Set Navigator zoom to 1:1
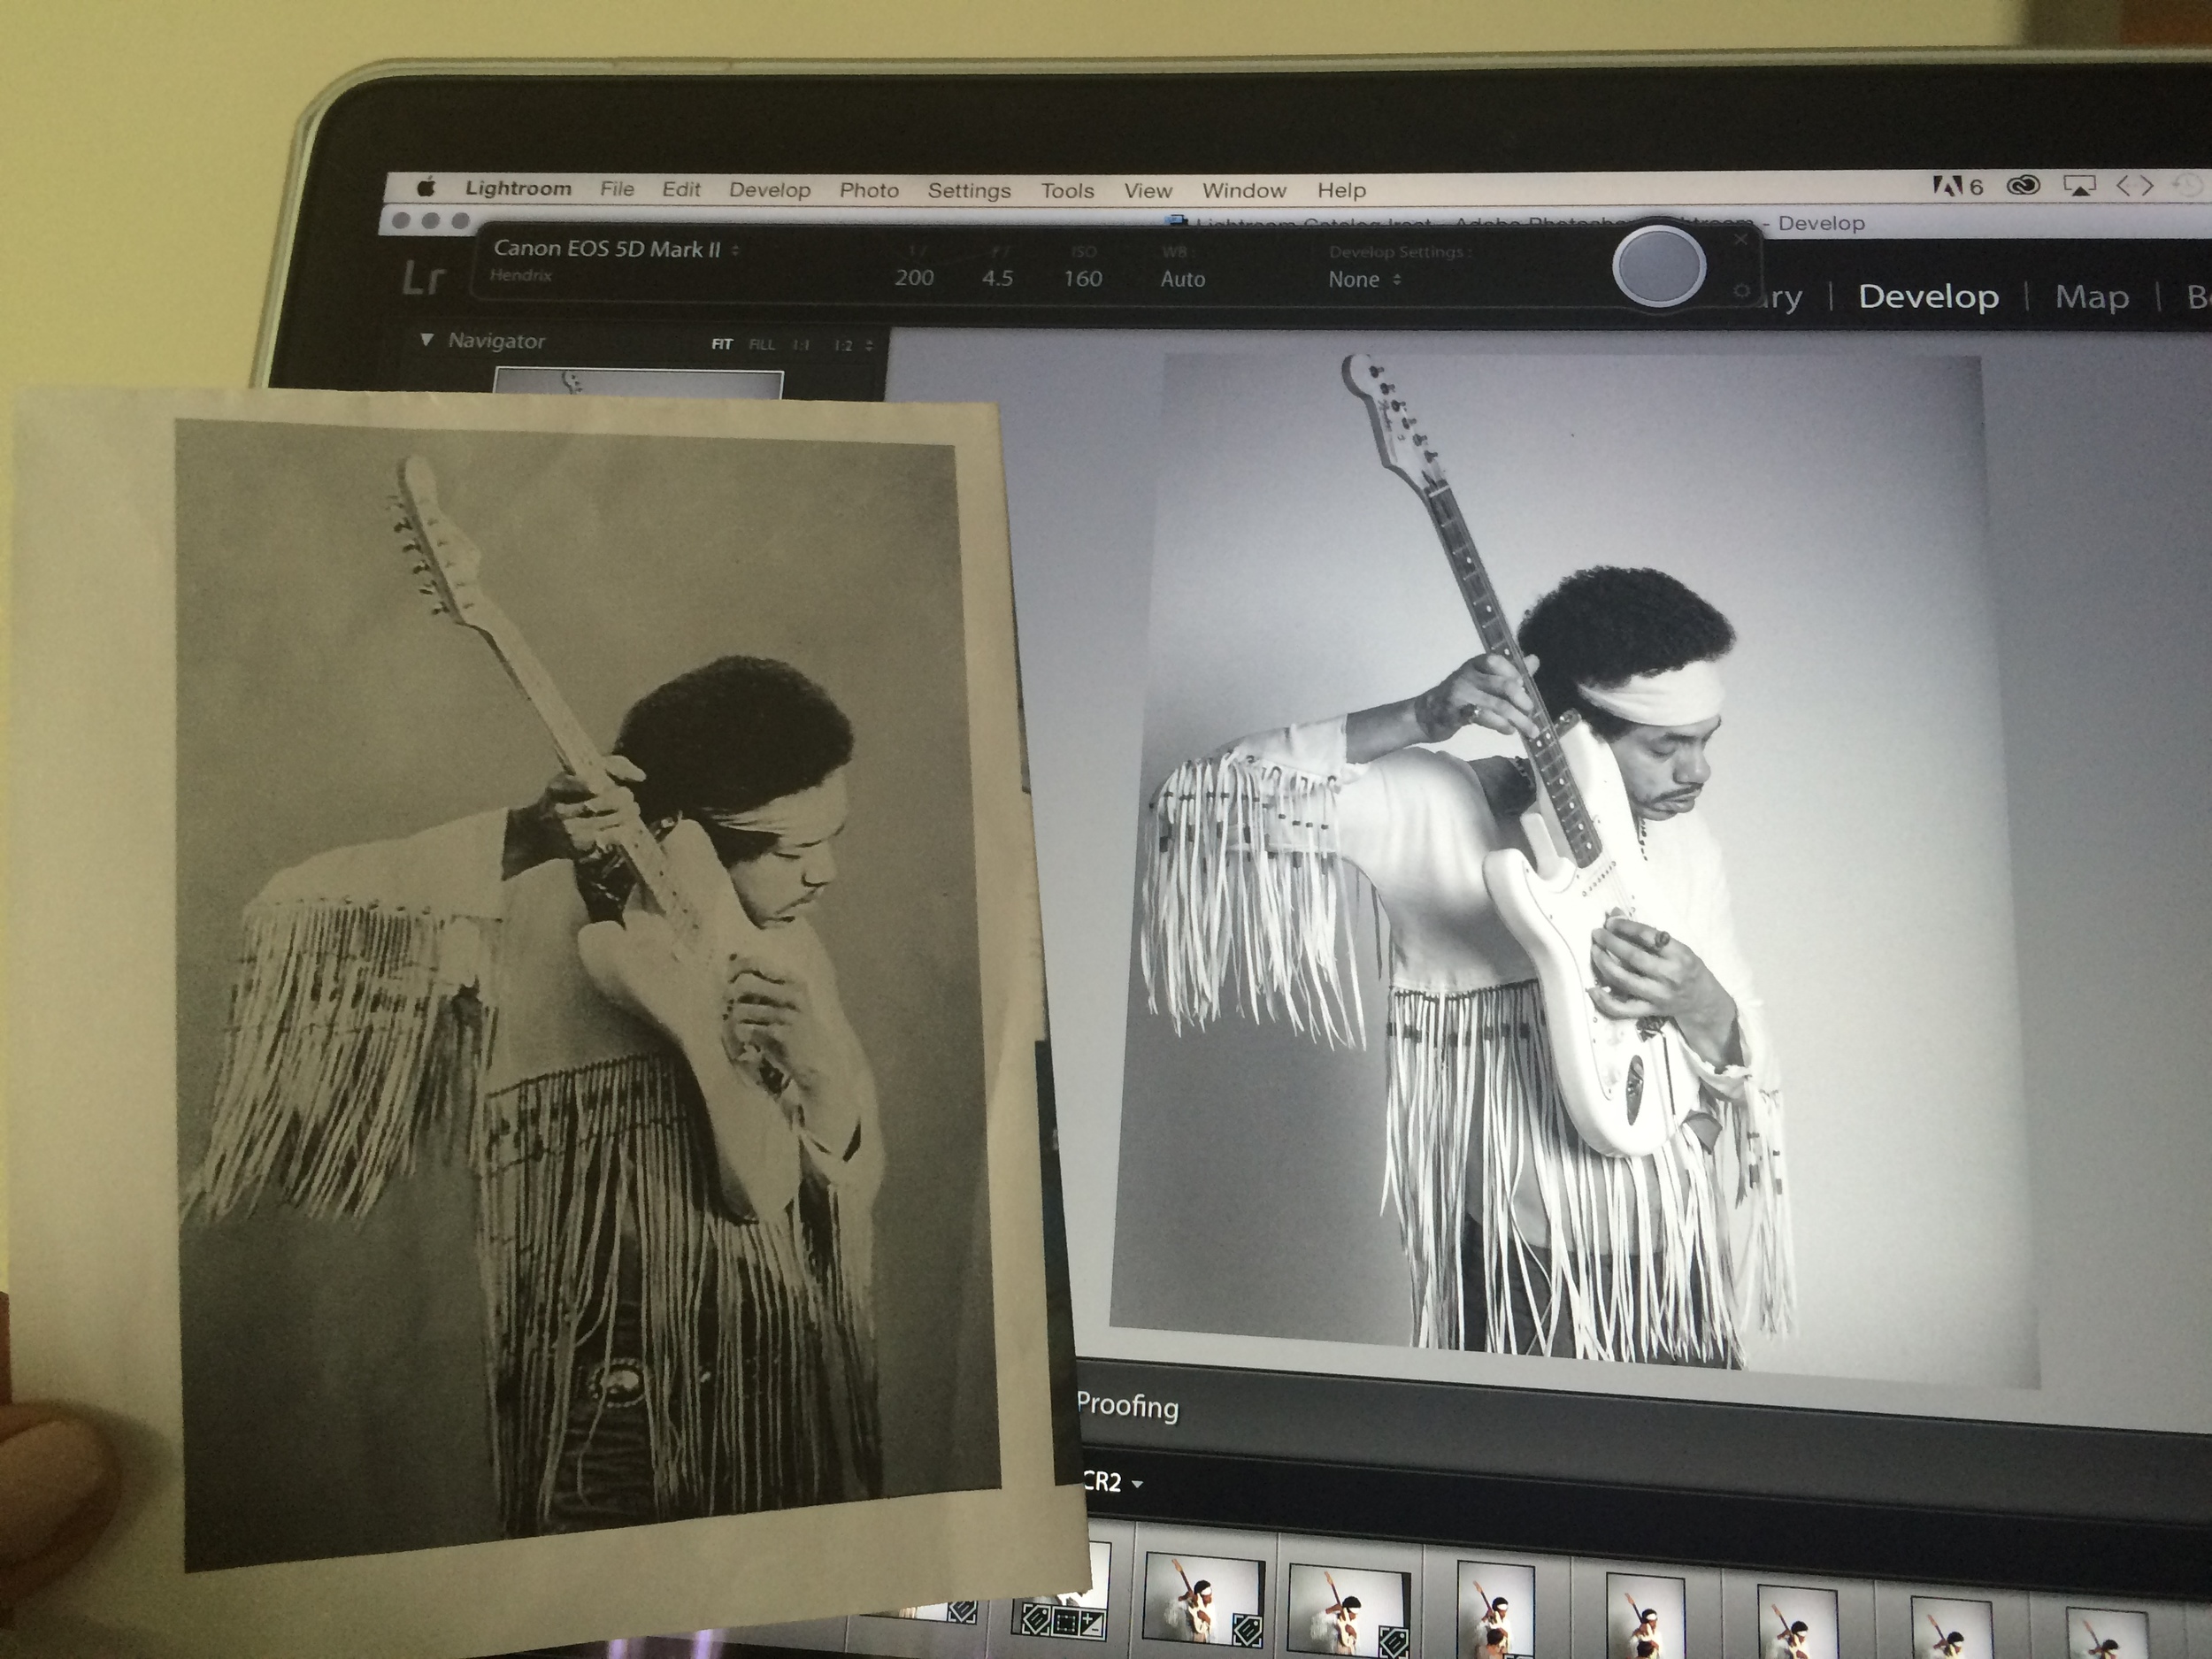Image resolution: width=2212 pixels, height=1659 pixels. point(801,345)
